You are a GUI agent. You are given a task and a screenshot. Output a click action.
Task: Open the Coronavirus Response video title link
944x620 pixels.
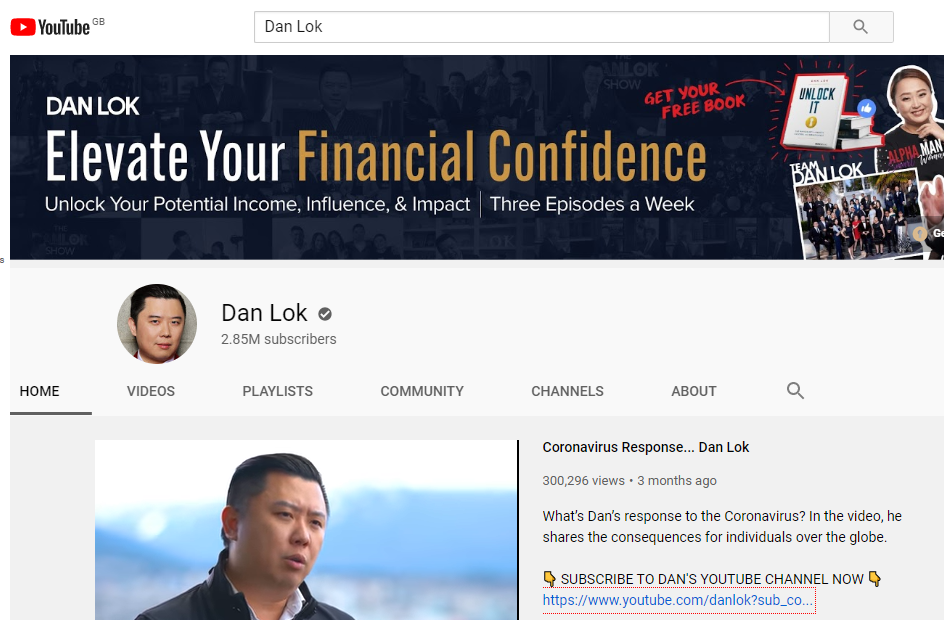645,447
